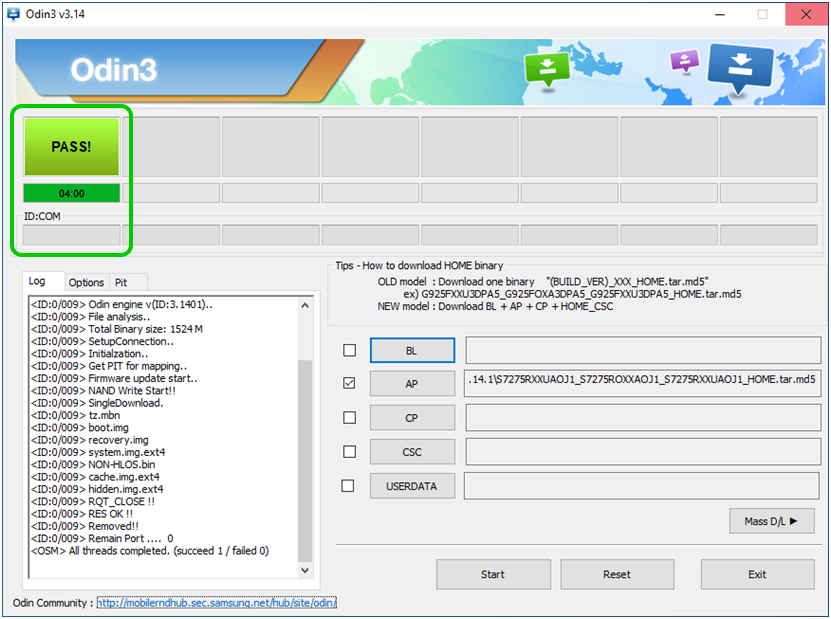Tick the CSC checkbox
The width and height of the screenshot is (831, 619).
[x=348, y=451]
